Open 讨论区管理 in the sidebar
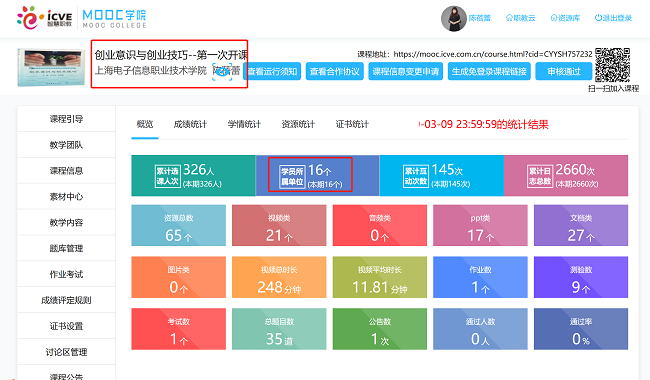Screen dimensions: 650x380 click(66, 352)
